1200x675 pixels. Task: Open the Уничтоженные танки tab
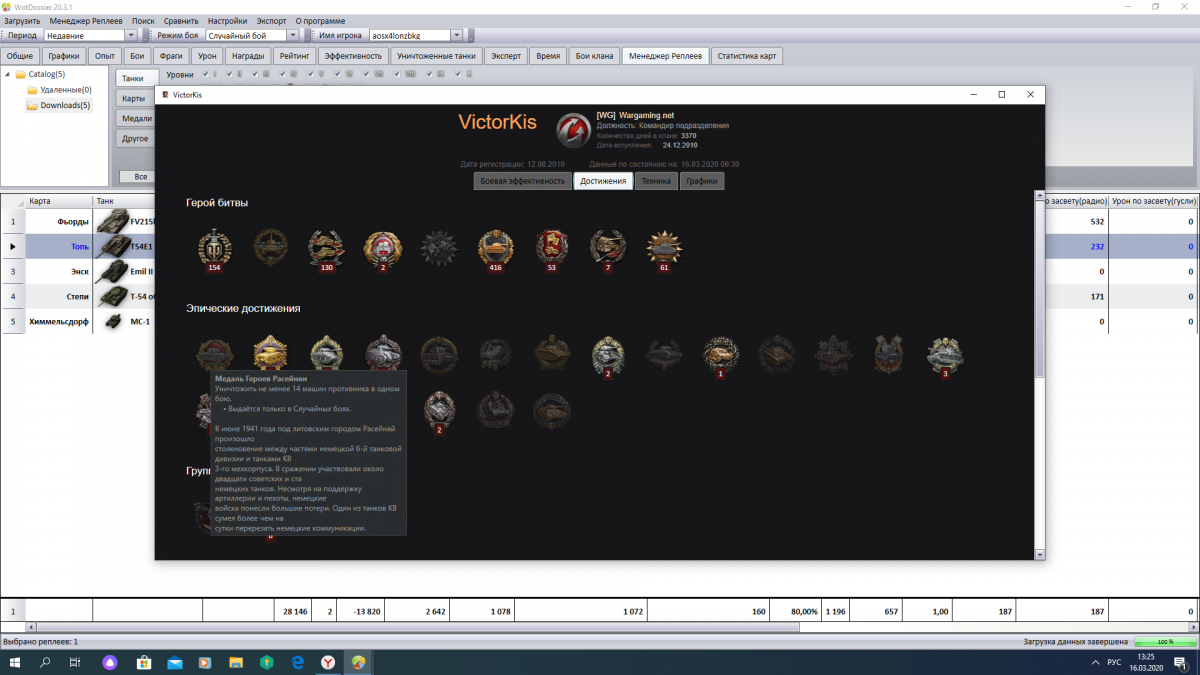(x=437, y=56)
